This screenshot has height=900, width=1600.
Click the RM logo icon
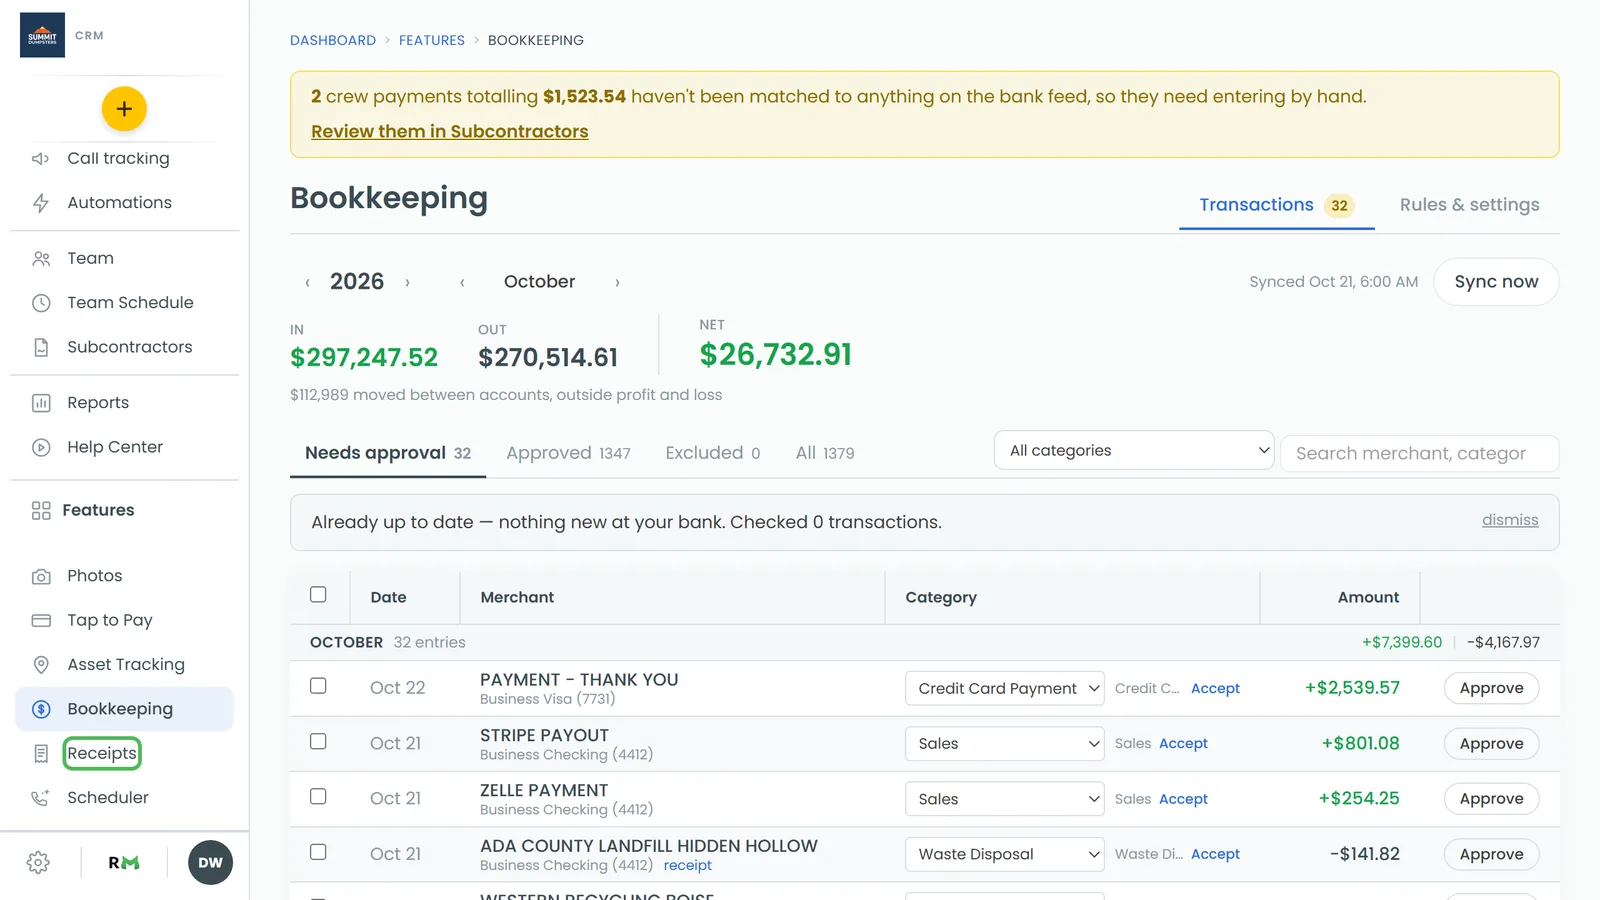point(124,862)
